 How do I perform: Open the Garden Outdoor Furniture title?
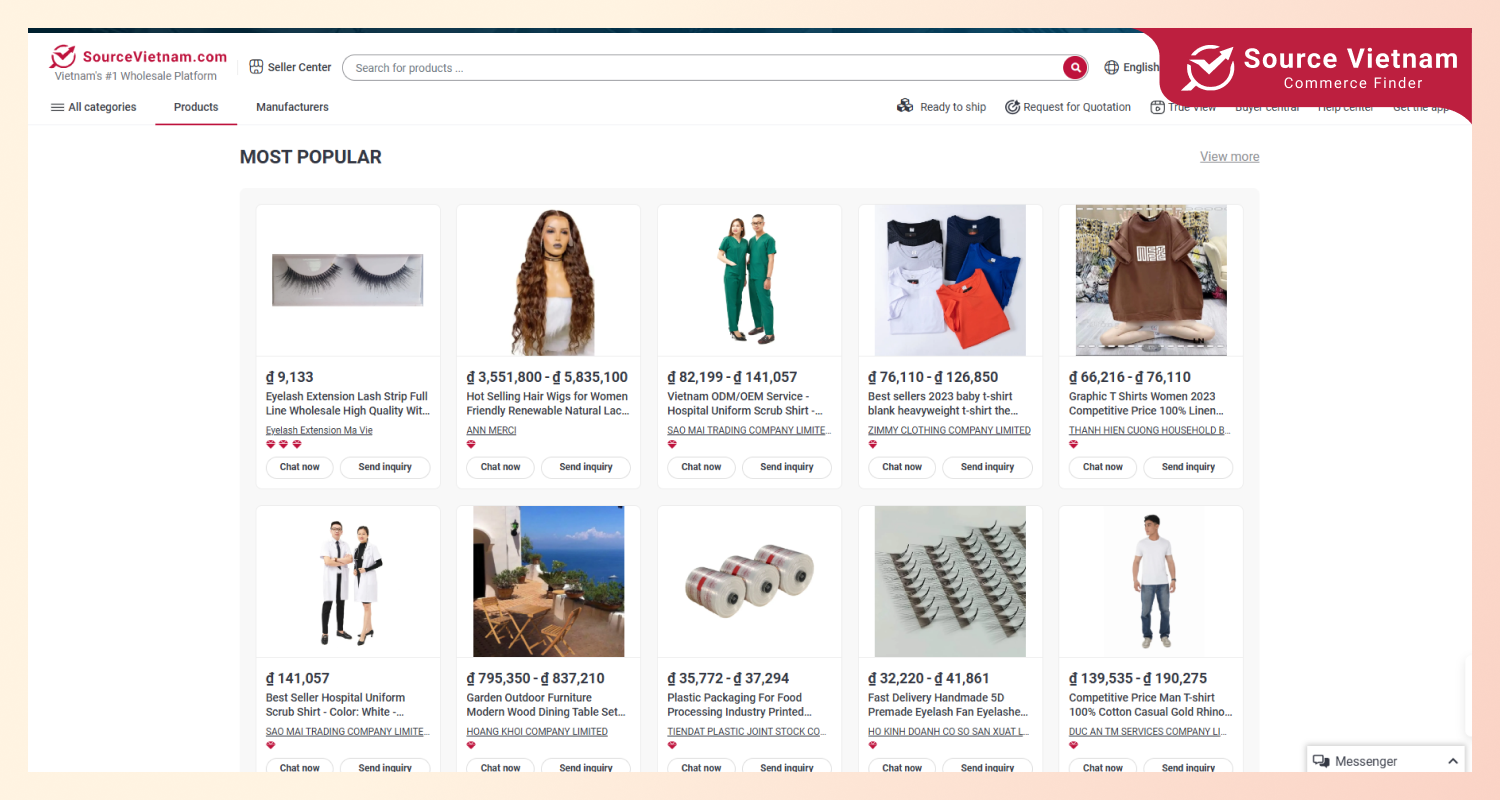click(546, 705)
